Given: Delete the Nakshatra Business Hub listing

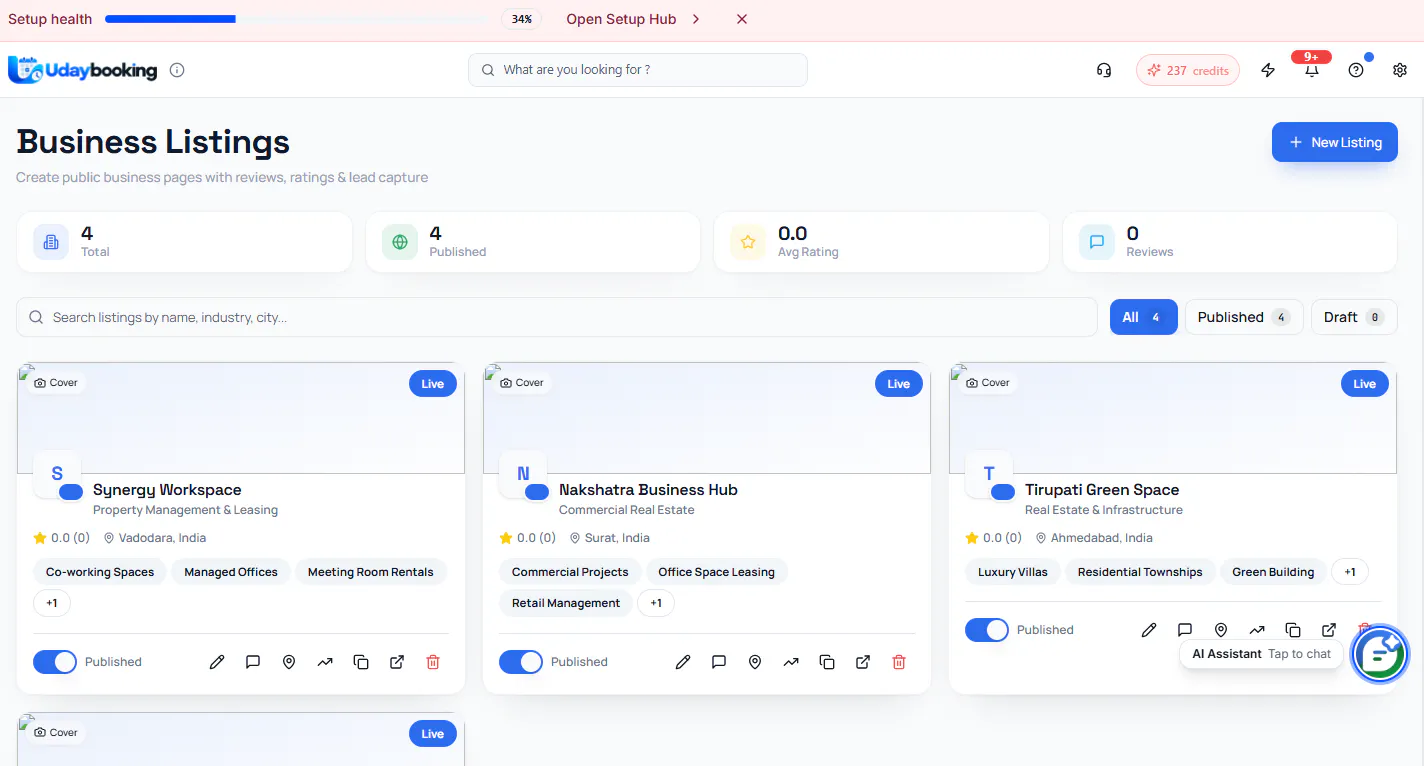Looking at the screenshot, I should point(899,662).
